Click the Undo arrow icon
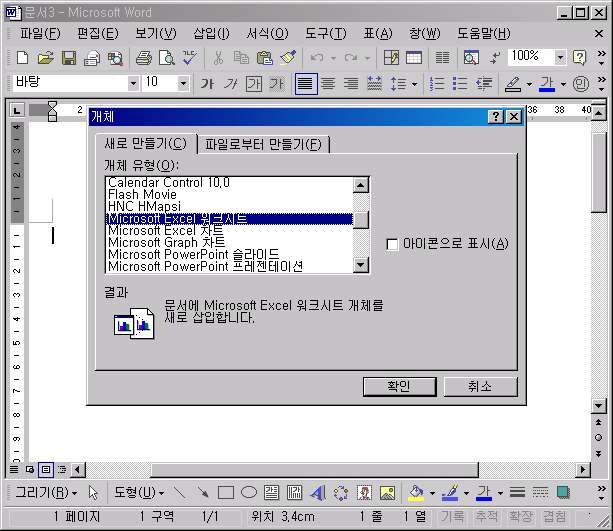The height and width of the screenshot is (531, 613). pos(317,58)
